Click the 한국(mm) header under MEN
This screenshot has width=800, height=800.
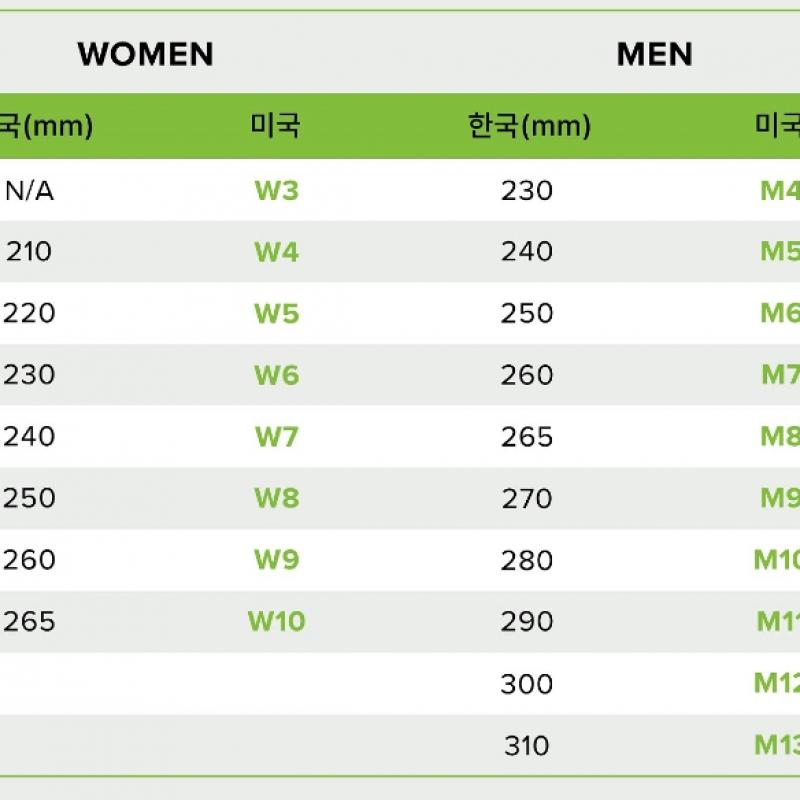pyautogui.click(x=529, y=126)
